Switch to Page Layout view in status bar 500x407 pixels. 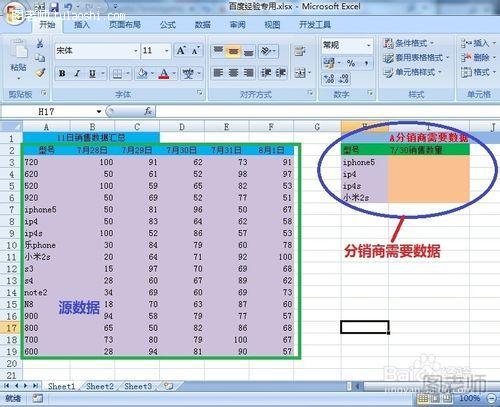point(435,398)
